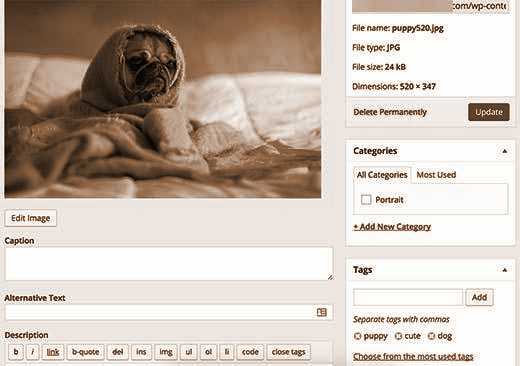520x366 pixels.
Task: Open the Edit Image editor
Action: (31, 218)
